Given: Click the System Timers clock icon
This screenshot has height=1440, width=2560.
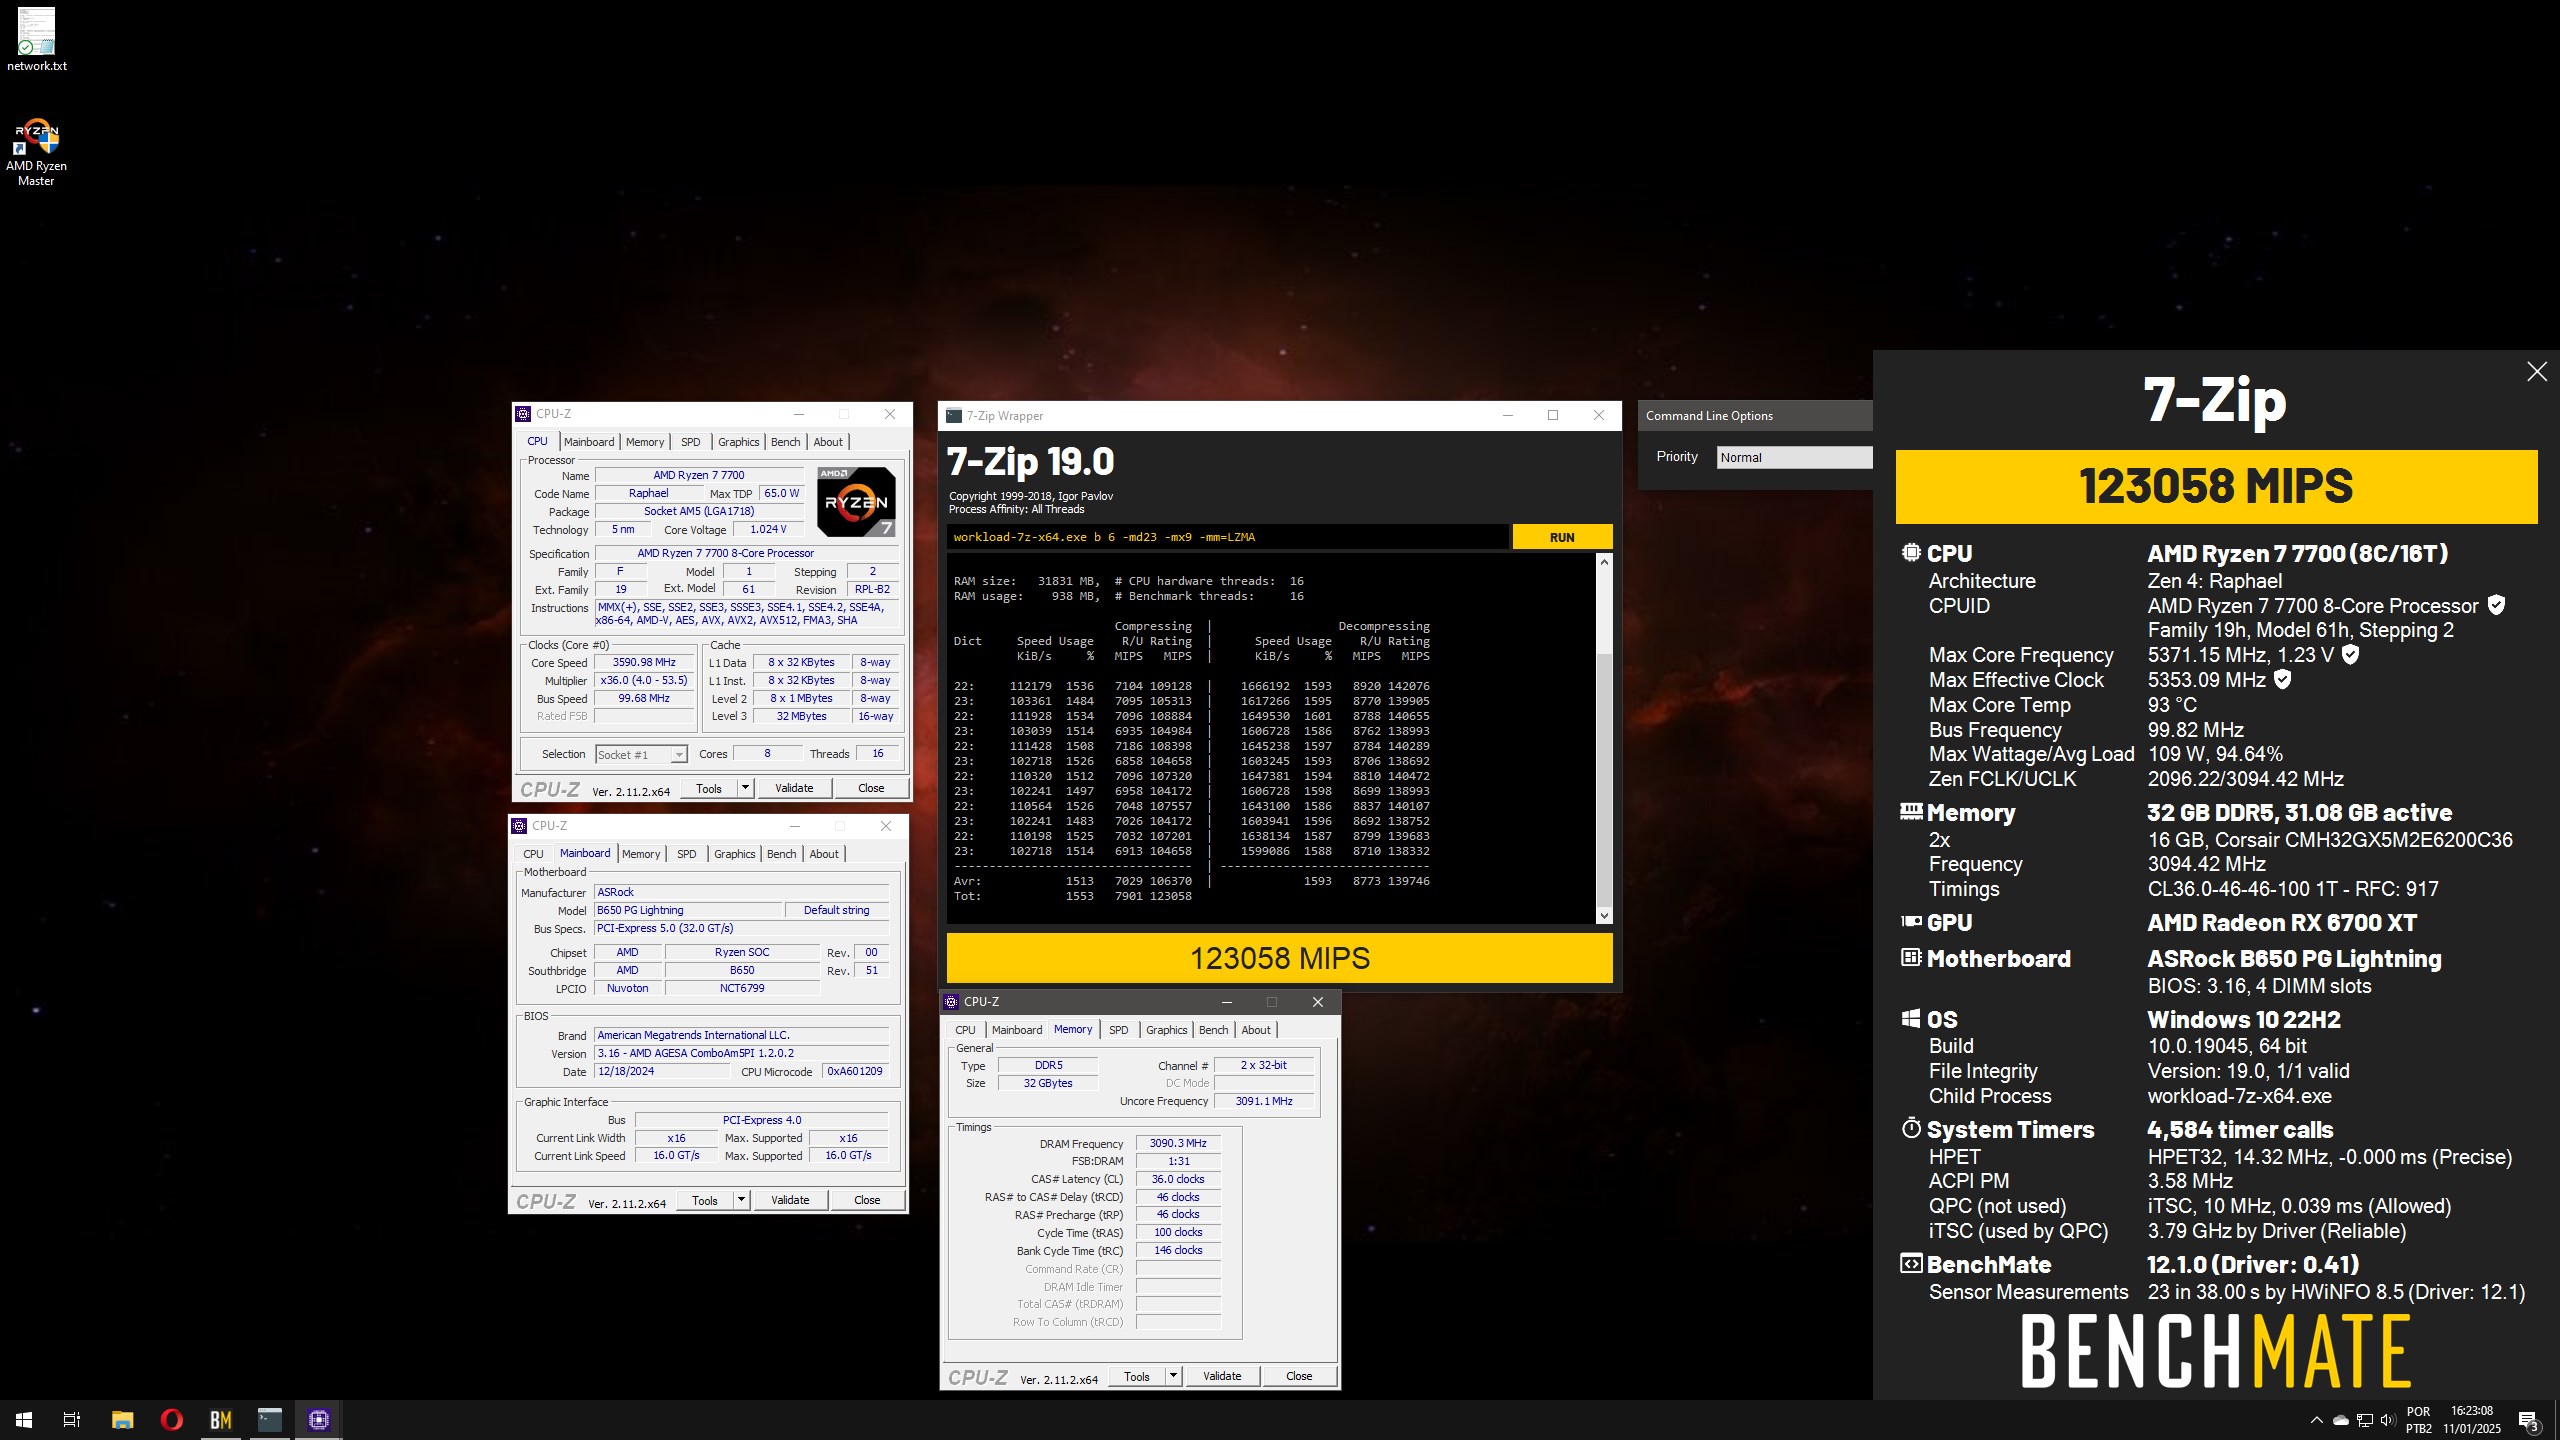Looking at the screenshot, I should [1911, 1128].
